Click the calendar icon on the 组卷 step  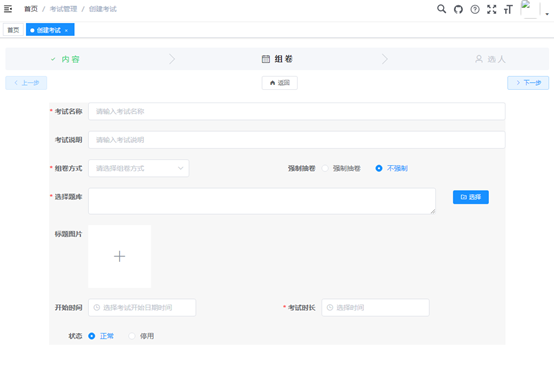click(x=266, y=59)
